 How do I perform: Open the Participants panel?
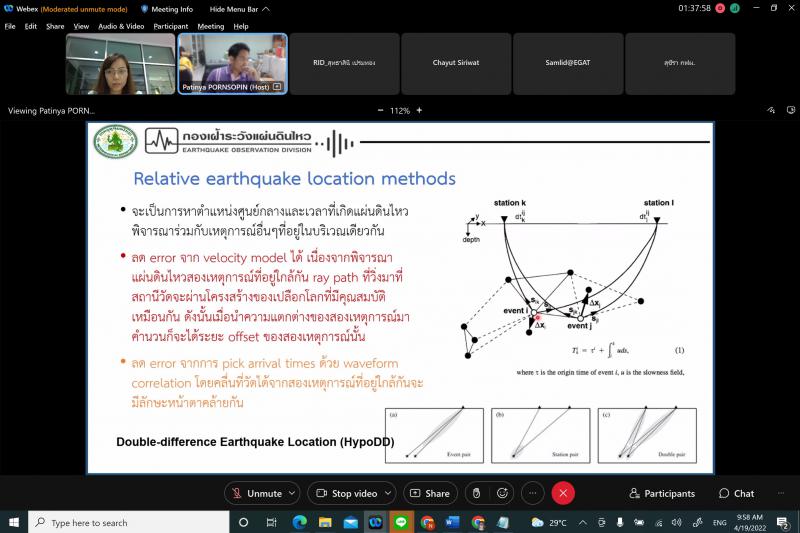tap(662, 493)
